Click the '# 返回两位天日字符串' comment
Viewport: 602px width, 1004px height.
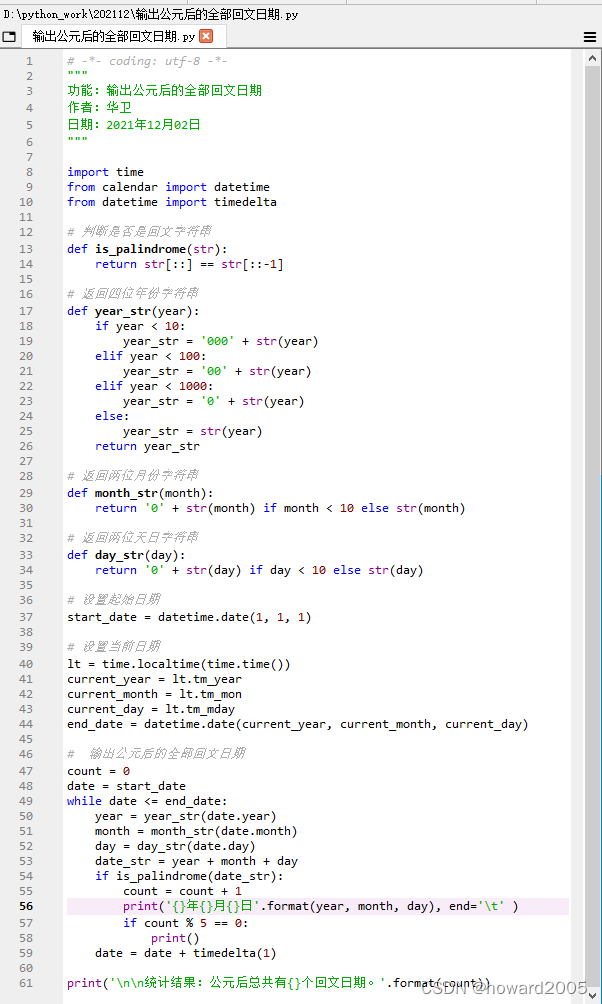(133, 538)
